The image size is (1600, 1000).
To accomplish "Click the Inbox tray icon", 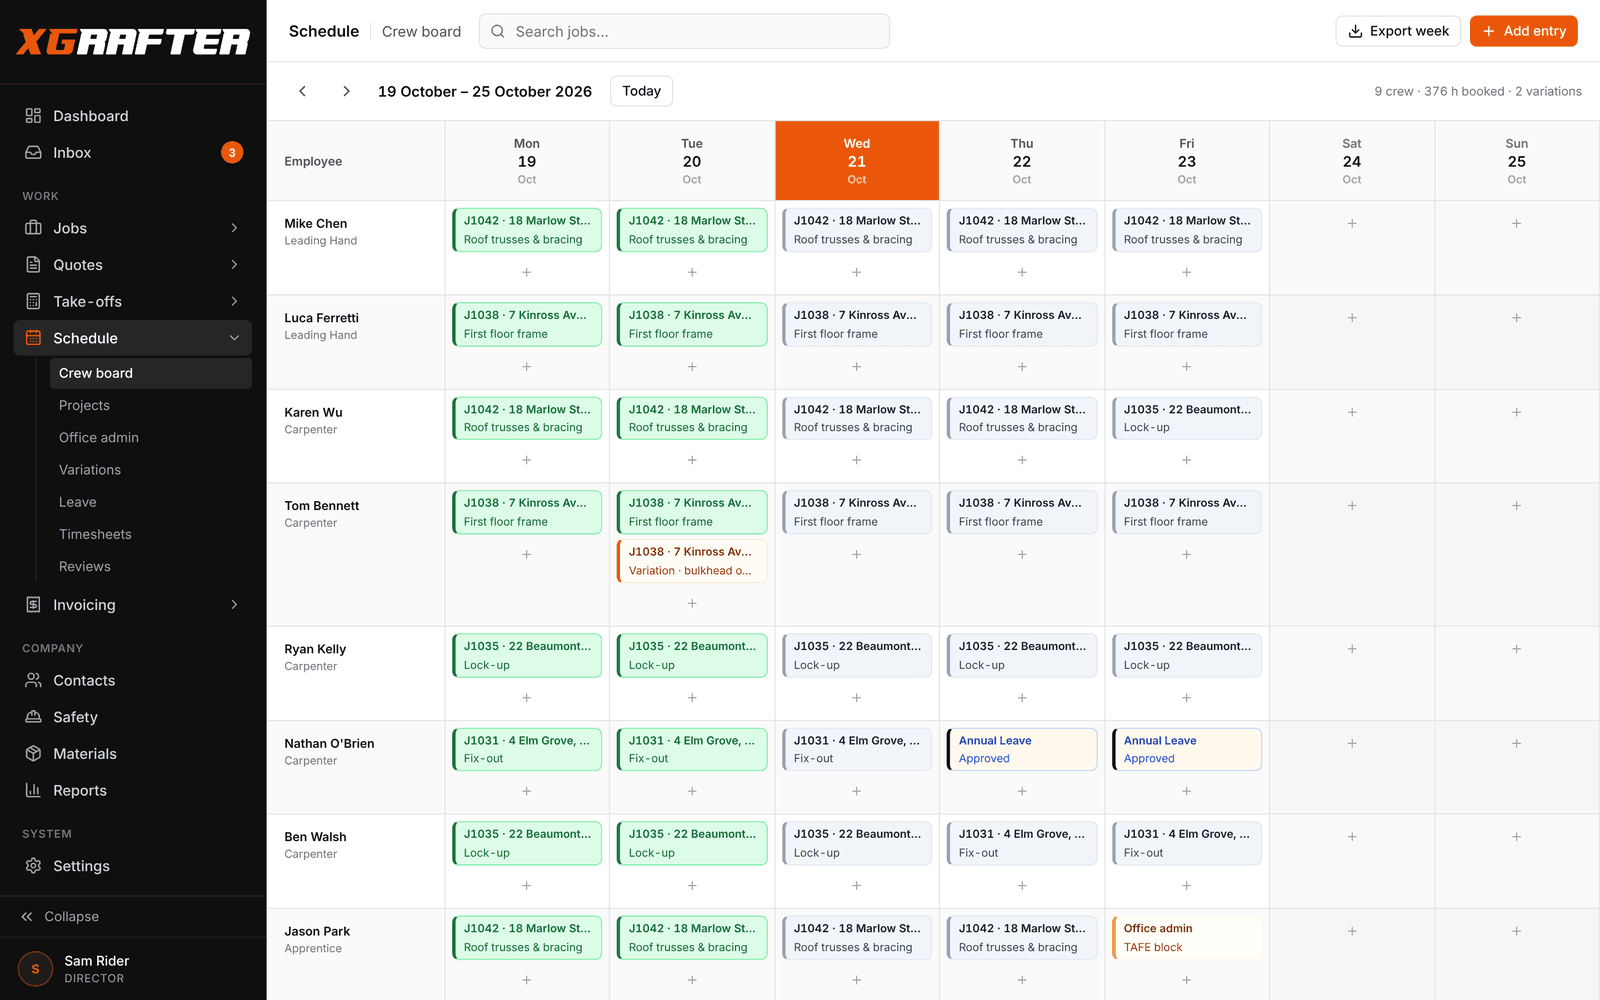I will pyautogui.click(x=33, y=153).
